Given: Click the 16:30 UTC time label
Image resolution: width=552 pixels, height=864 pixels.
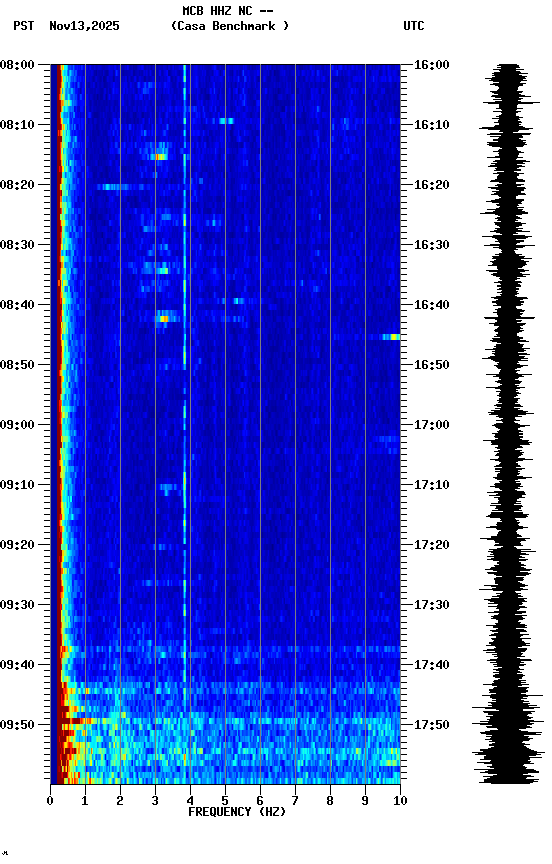Looking at the screenshot, I should click(432, 245).
